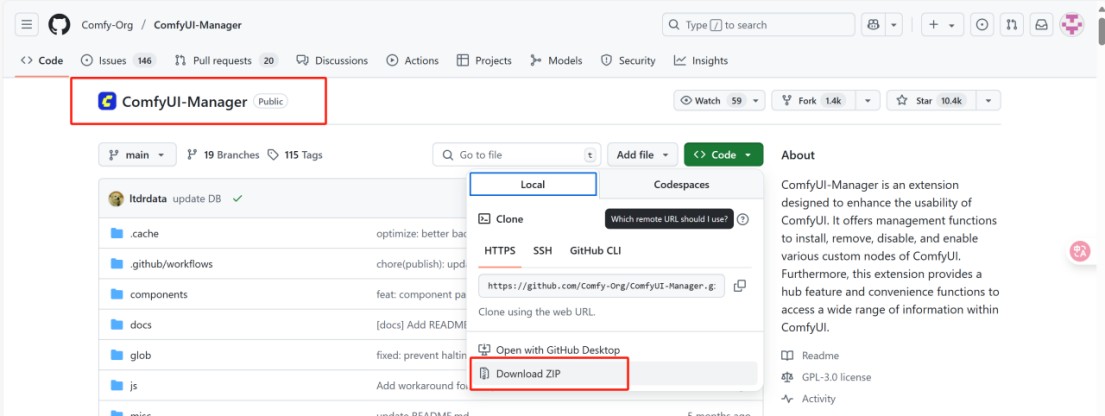Open the Copilot dropdown arrow
The width and height of the screenshot is (1105, 416).
(x=894, y=25)
